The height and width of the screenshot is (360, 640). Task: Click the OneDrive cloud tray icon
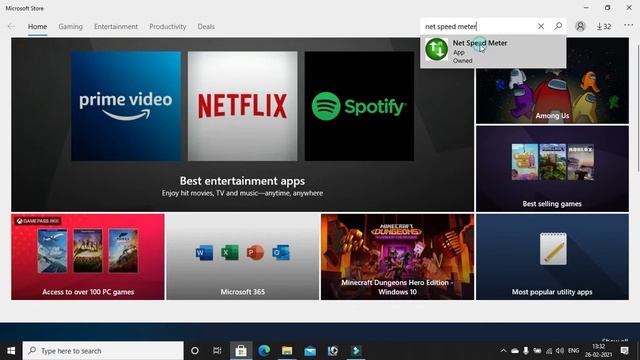(515, 351)
